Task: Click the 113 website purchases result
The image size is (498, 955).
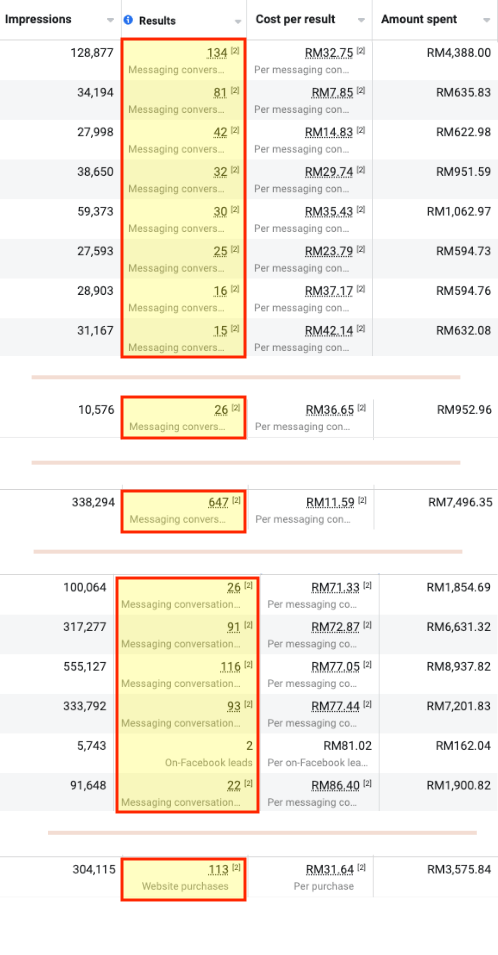Action: pyautogui.click(x=219, y=870)
